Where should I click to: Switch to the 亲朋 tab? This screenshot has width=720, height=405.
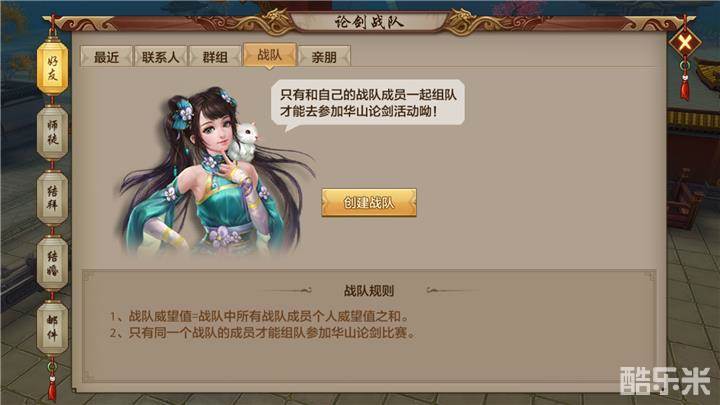pos(324,57)
